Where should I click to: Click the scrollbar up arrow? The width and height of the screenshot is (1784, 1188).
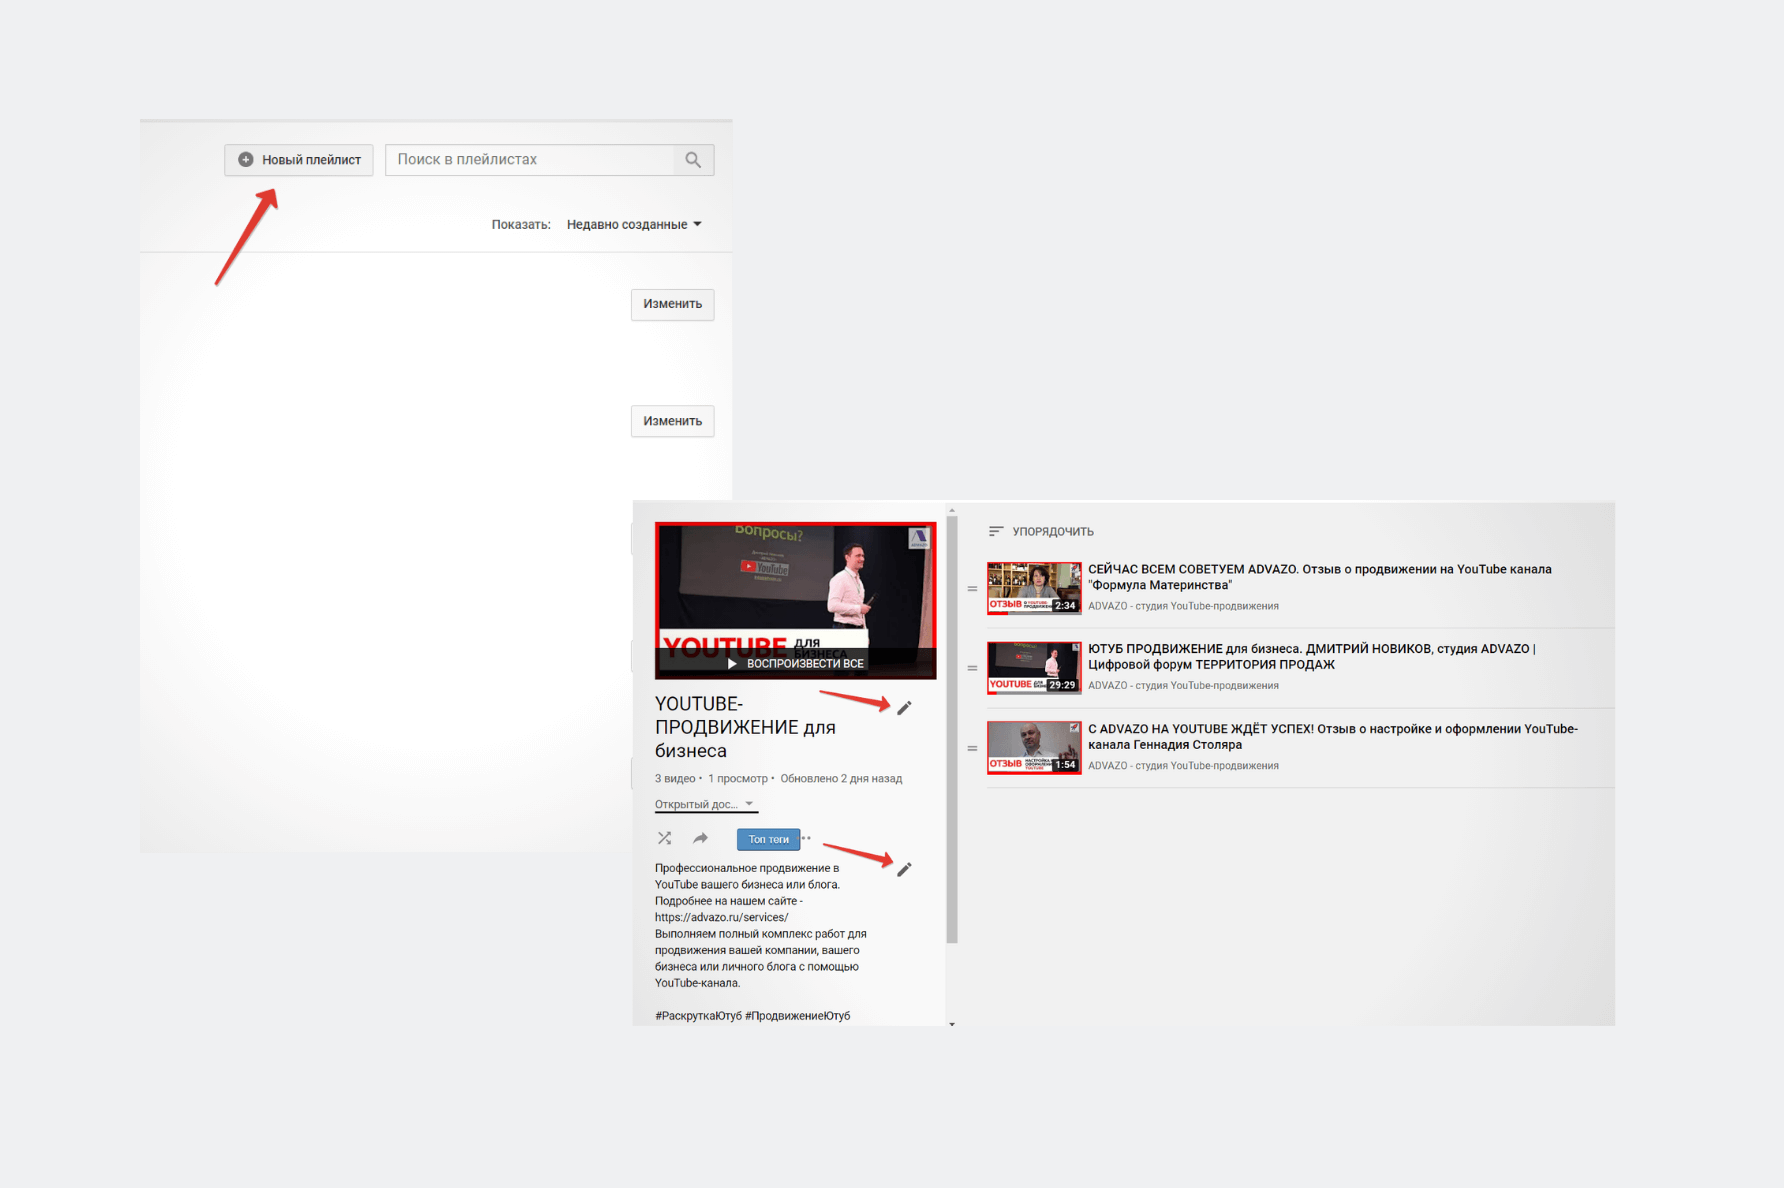coord(952,510)
